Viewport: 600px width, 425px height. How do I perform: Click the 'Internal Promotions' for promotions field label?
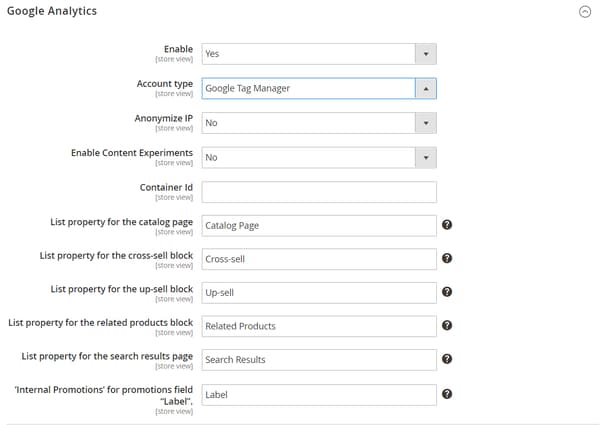pos(104,396)
